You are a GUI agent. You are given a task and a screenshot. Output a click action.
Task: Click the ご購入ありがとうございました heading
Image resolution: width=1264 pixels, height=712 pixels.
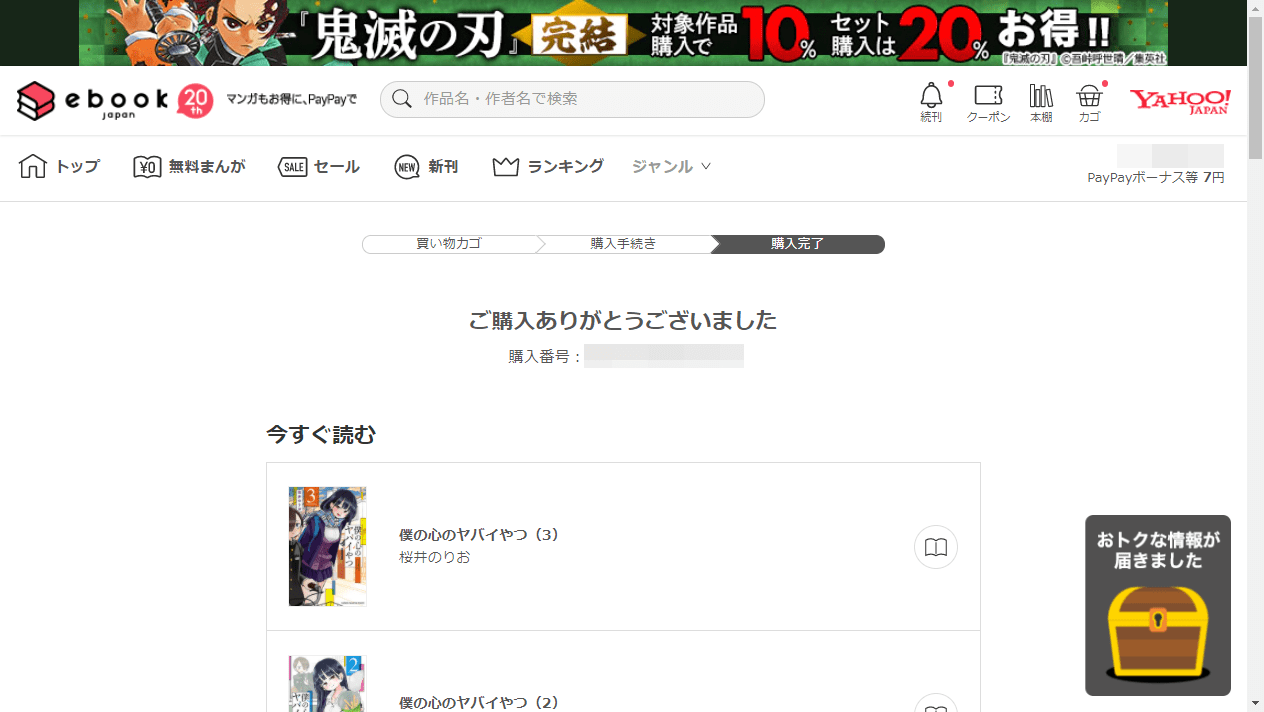click(623, 320)
